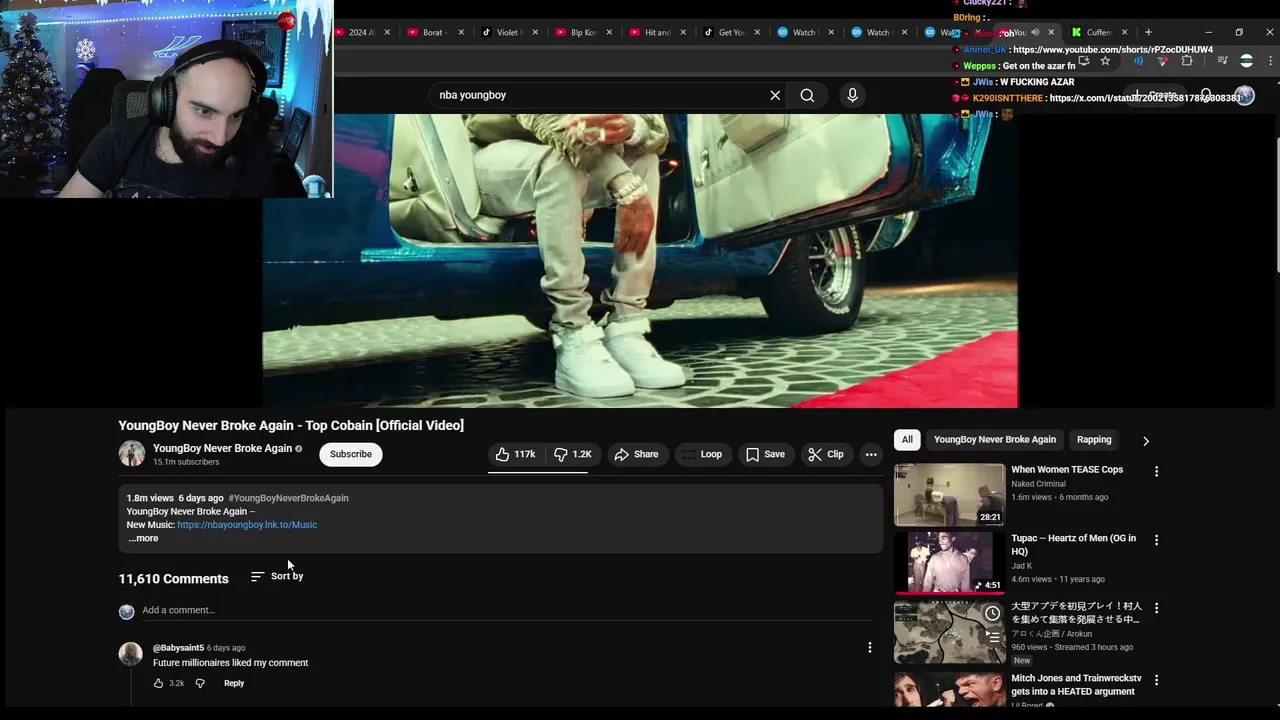This screenshot has width=1280, height=720.
Task: Bookmark this page with the star icon
Action: (1105, 61)
